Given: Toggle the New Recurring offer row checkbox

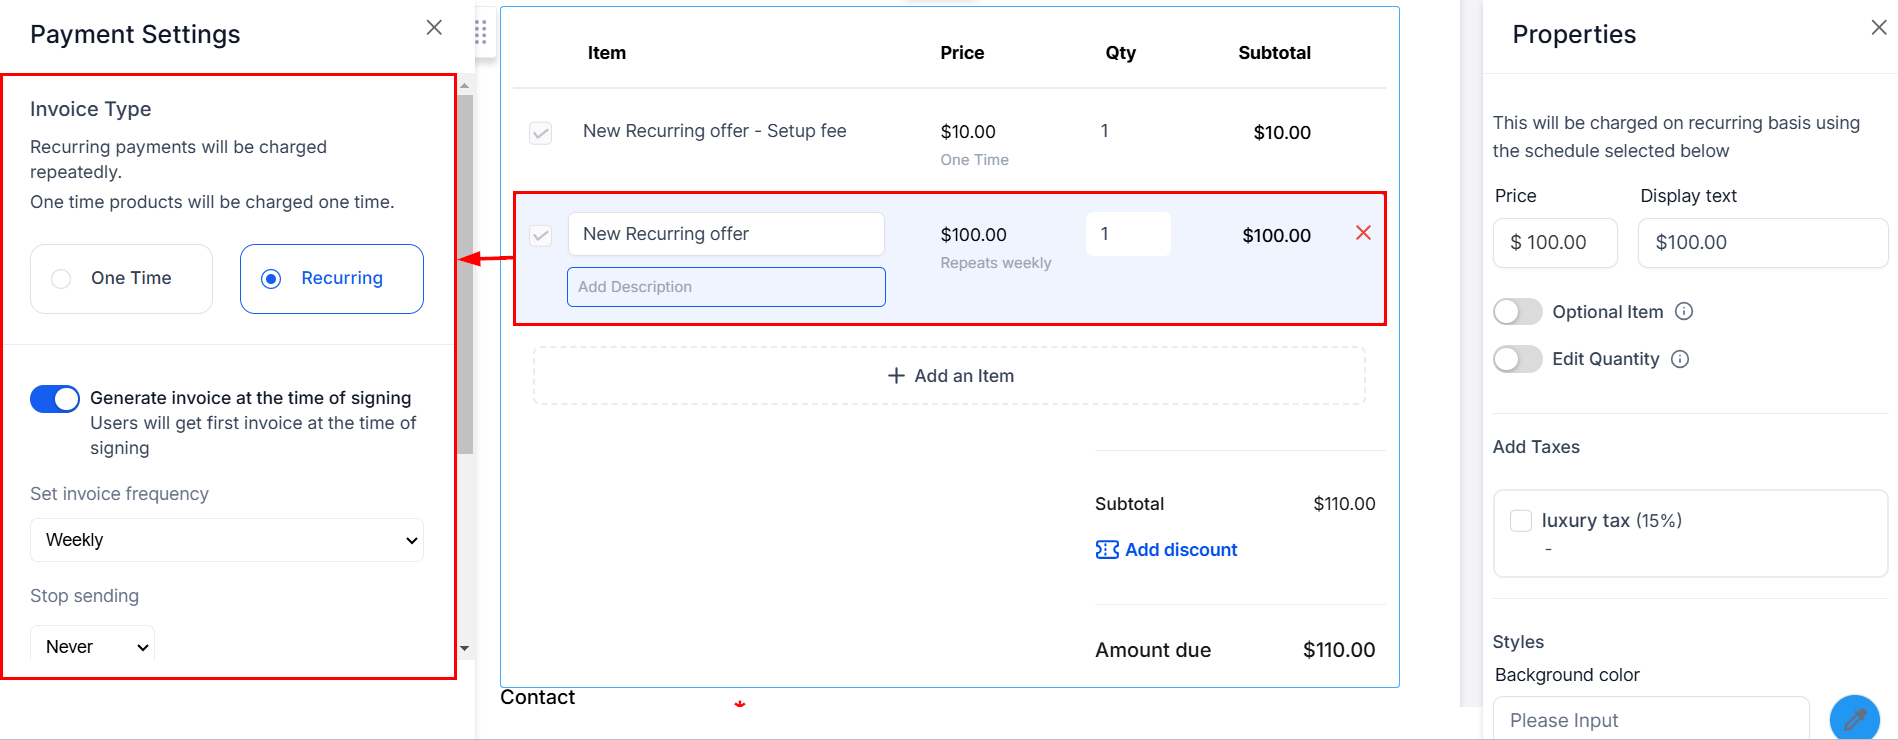Looking at the screenshot, I should 540,235.
